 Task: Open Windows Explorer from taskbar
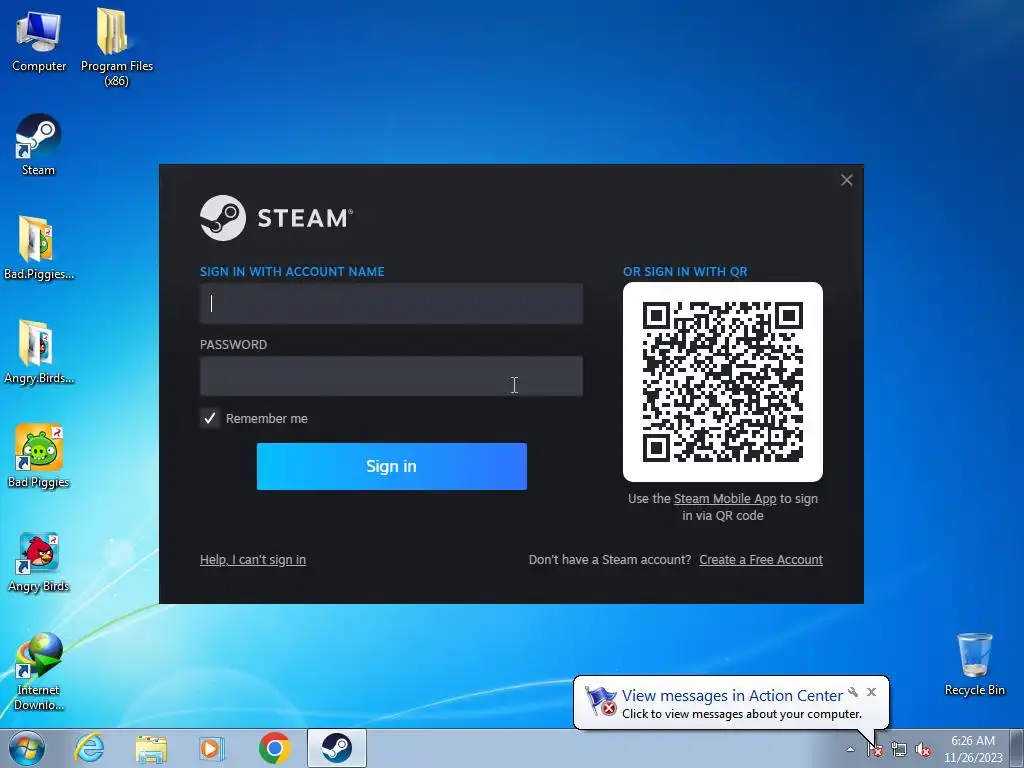[x=151, y=748]
